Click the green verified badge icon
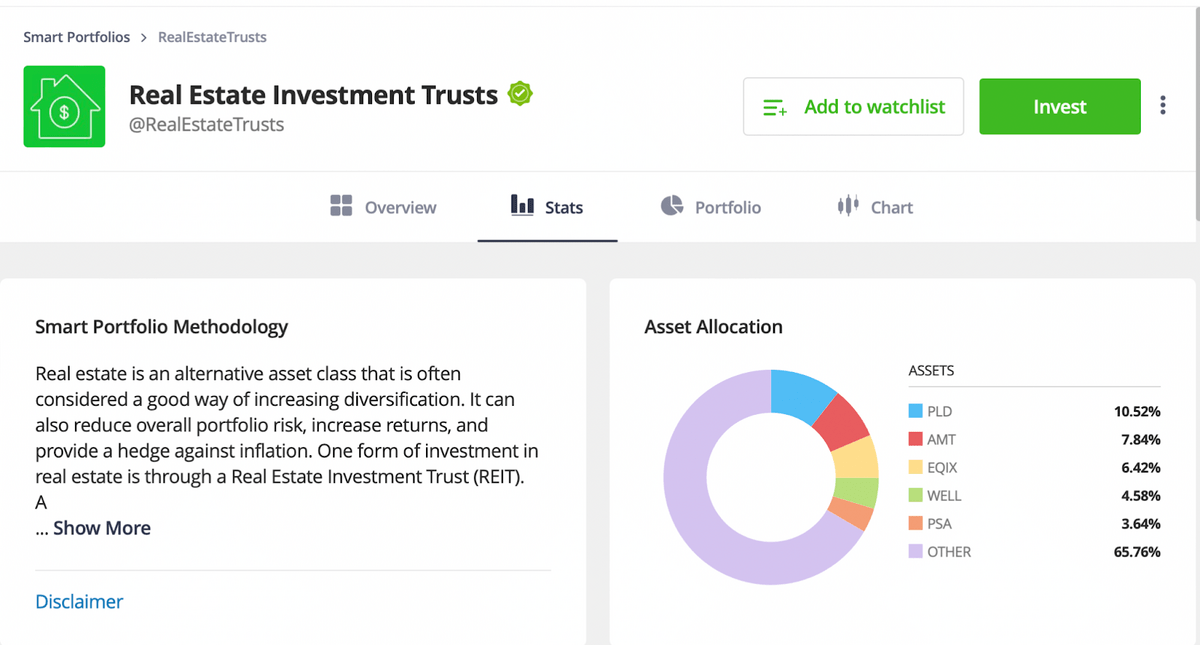Viewport: 1200px width, 645px height. [x=520, y=94]
